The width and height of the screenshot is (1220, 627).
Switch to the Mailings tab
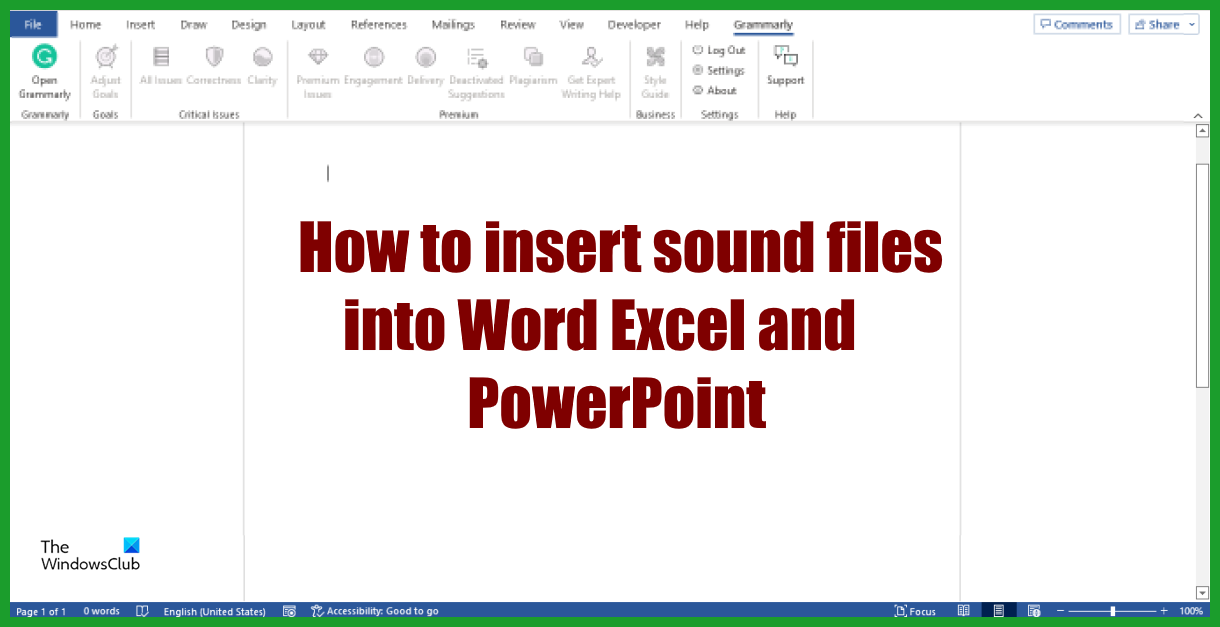452,24
